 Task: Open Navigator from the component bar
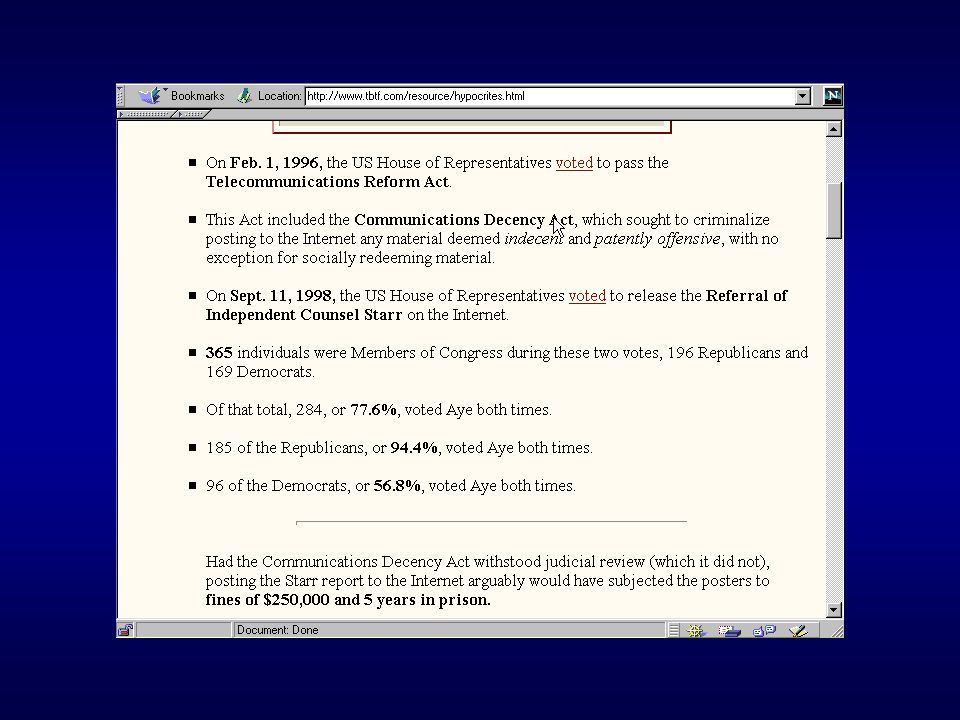[696, 630]
